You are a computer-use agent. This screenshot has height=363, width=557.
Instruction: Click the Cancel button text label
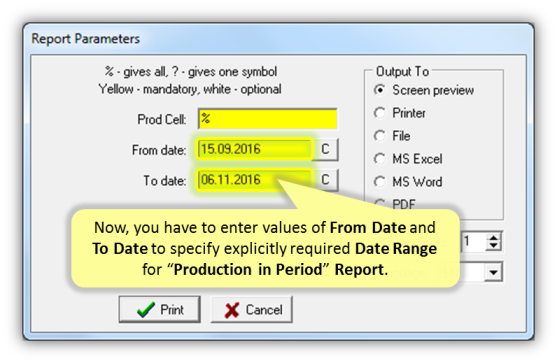(264, 310)
